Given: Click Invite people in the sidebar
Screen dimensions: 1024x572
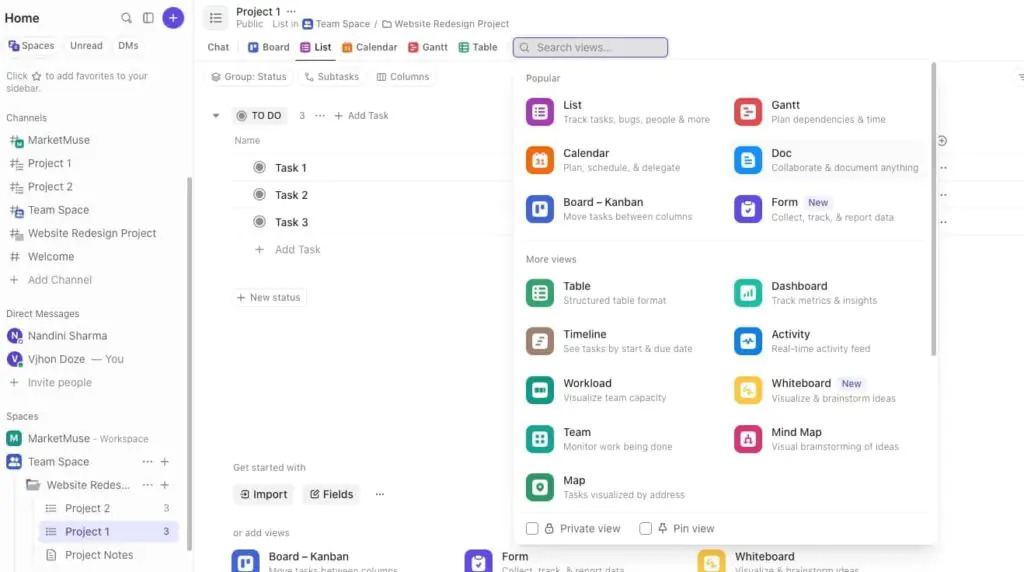Looking at the screenshot, I should click(59, 383).
